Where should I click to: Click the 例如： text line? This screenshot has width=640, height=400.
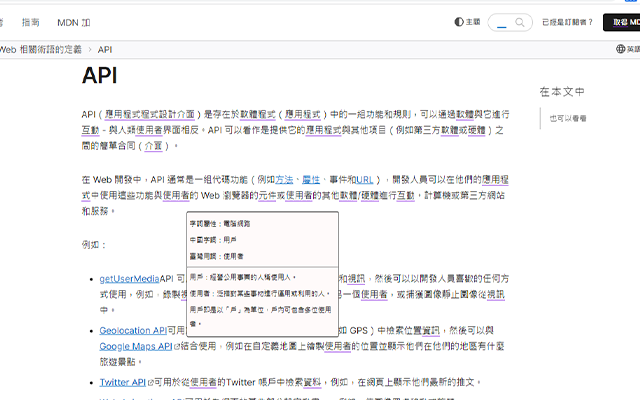tap(94, 245)
